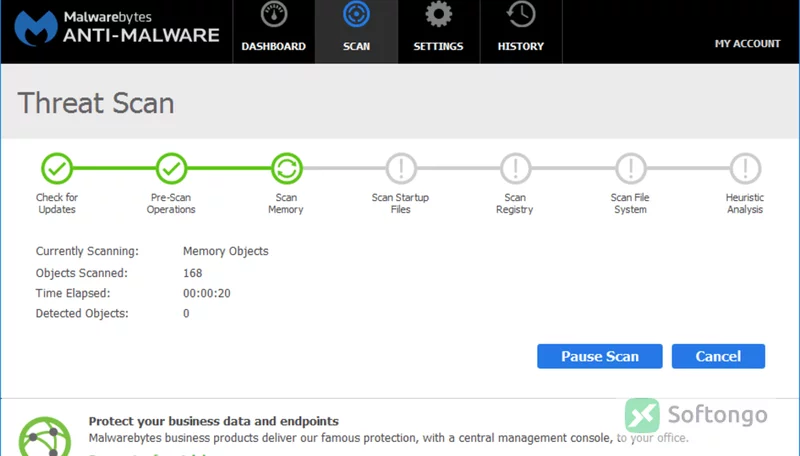Switch to the DASHBOARD tab label
The image size is (800, 456).
273,46
